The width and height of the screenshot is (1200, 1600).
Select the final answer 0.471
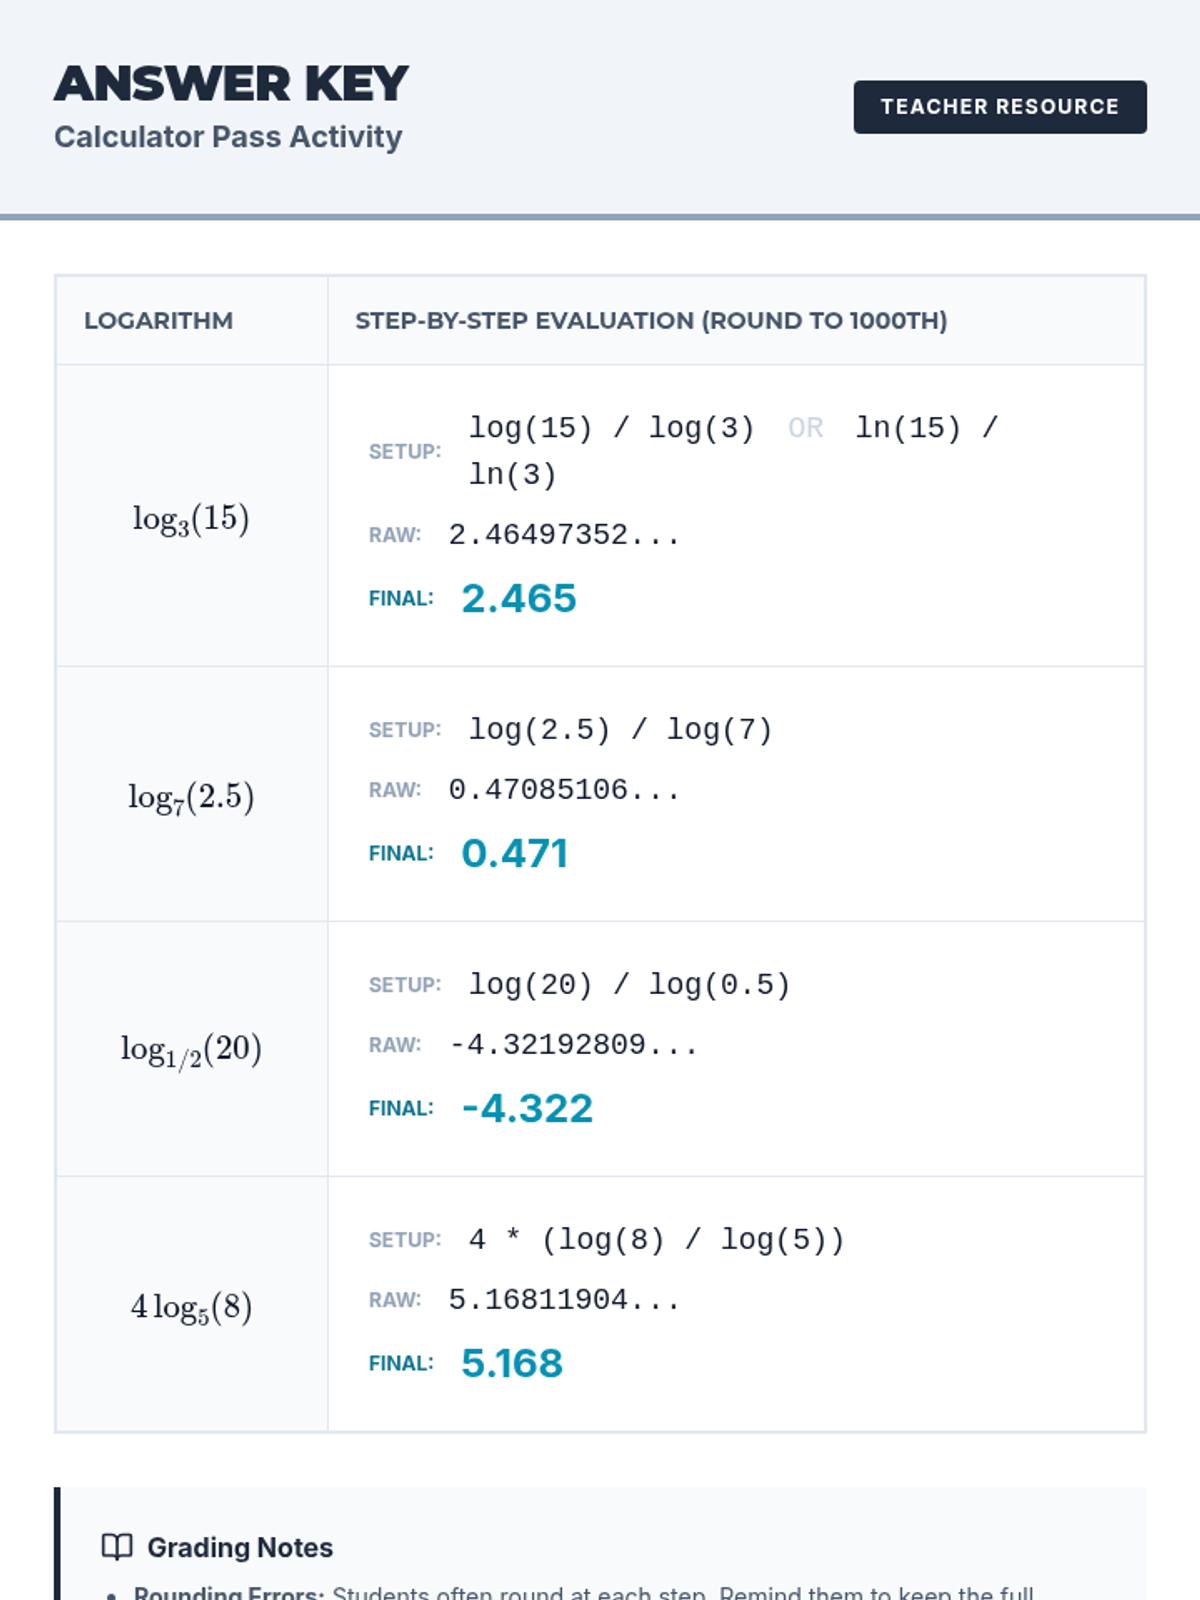pos(515,853)
